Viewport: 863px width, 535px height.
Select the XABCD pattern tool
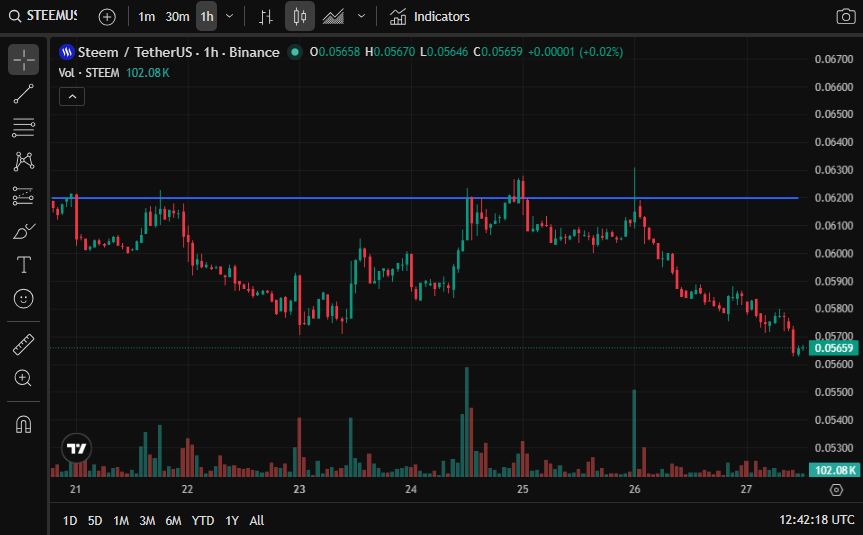[24, 161]
